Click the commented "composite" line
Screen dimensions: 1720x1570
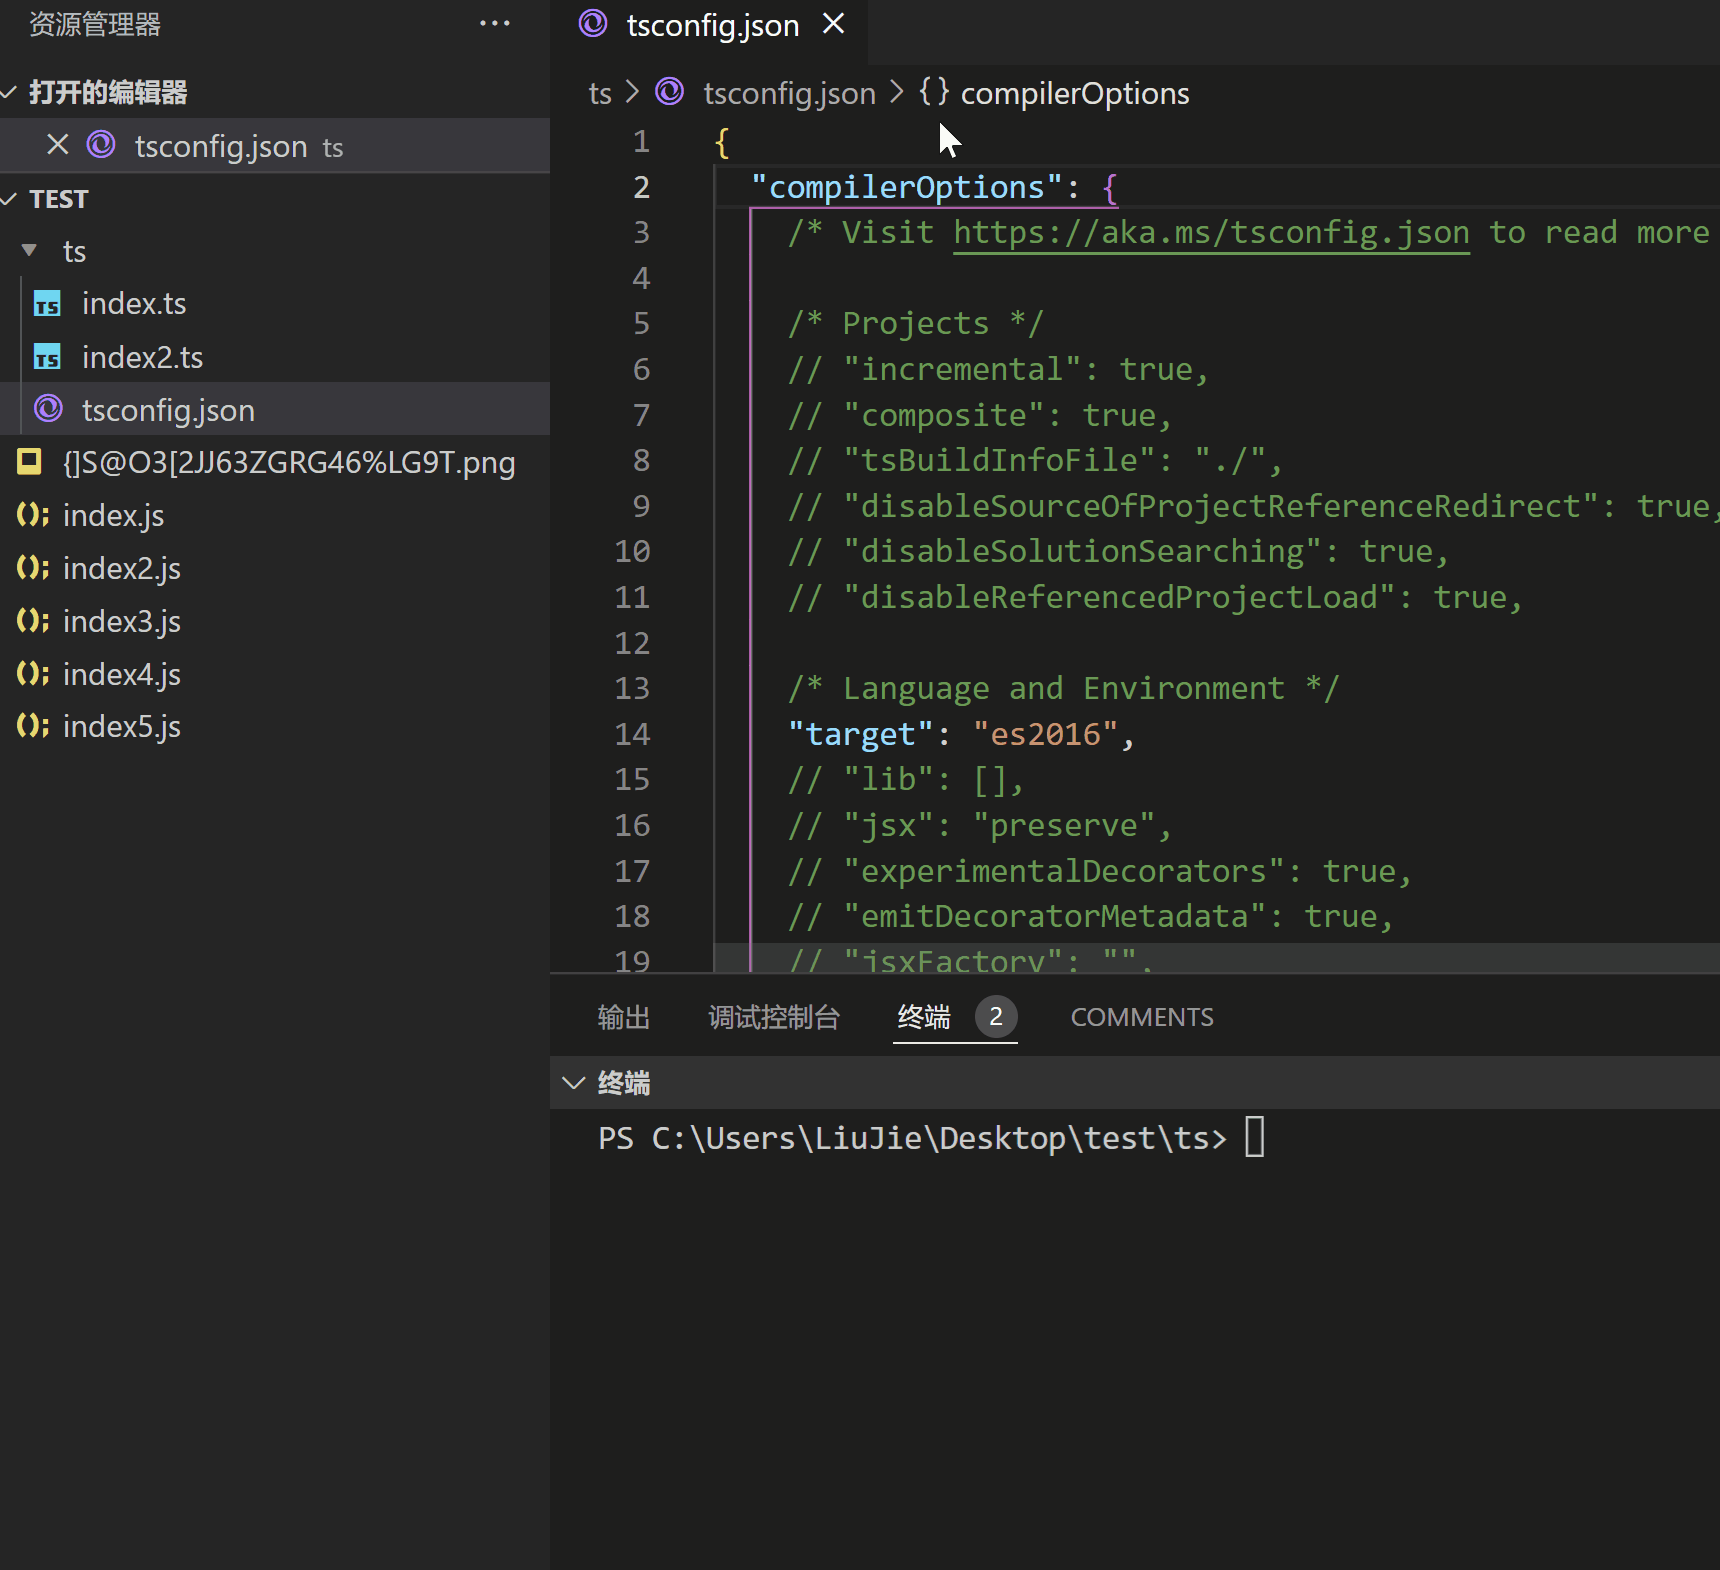click(980, 415)
